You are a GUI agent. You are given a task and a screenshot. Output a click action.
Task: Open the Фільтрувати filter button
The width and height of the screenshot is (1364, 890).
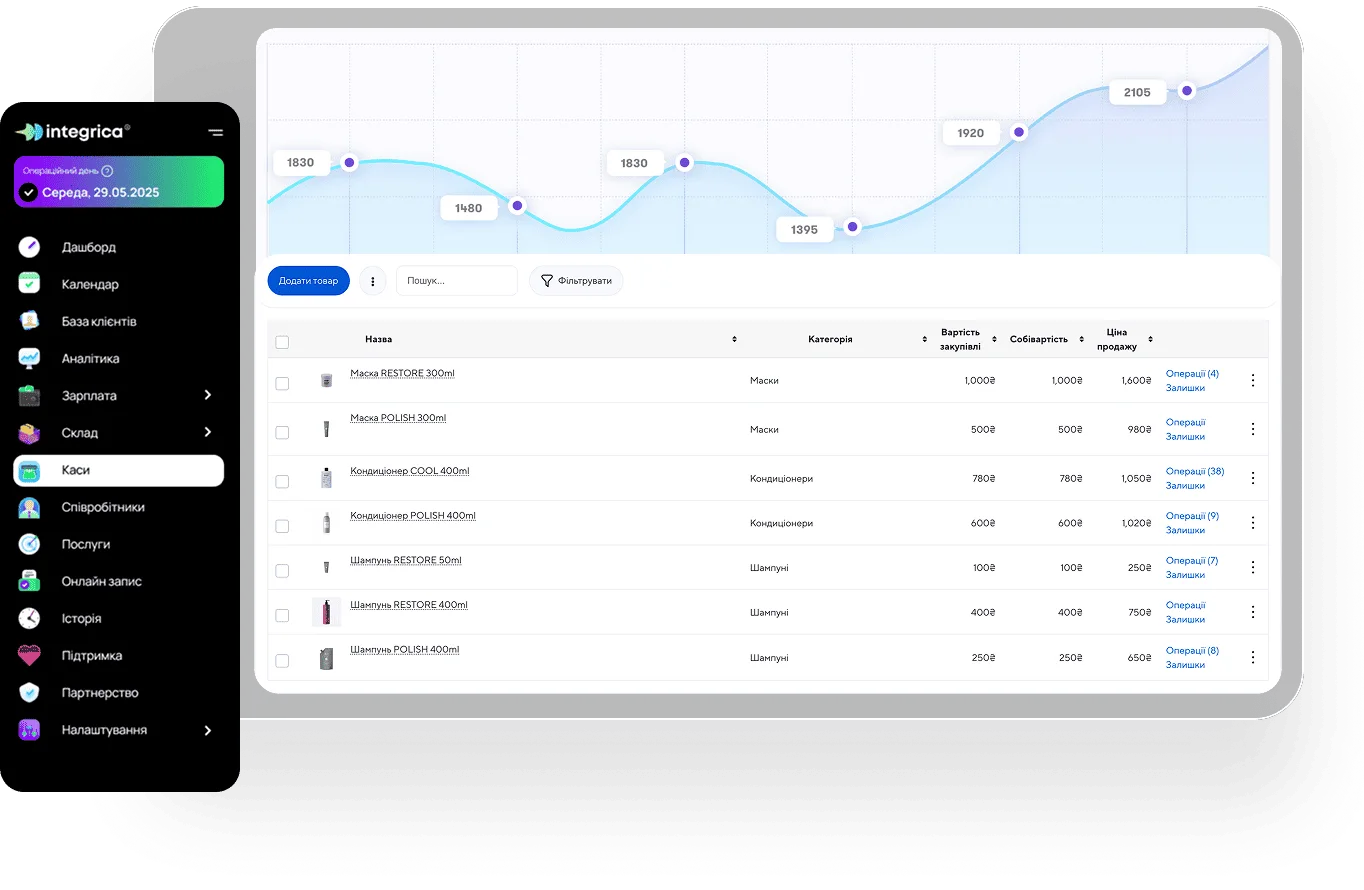[x=576, y=281]
